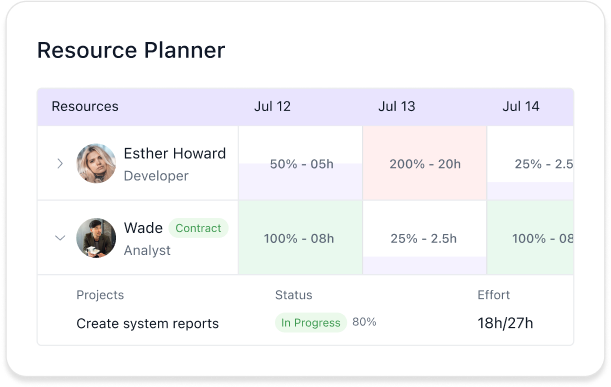Click the In Progress status badge

311,323
